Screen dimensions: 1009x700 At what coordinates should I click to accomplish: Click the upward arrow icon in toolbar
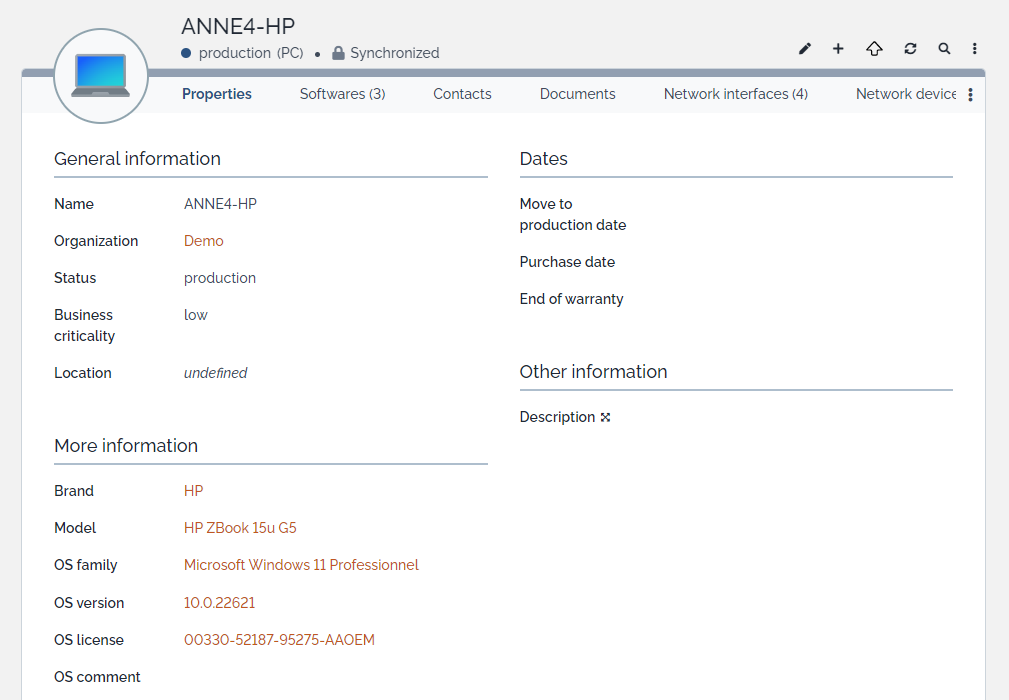point(874,49)
